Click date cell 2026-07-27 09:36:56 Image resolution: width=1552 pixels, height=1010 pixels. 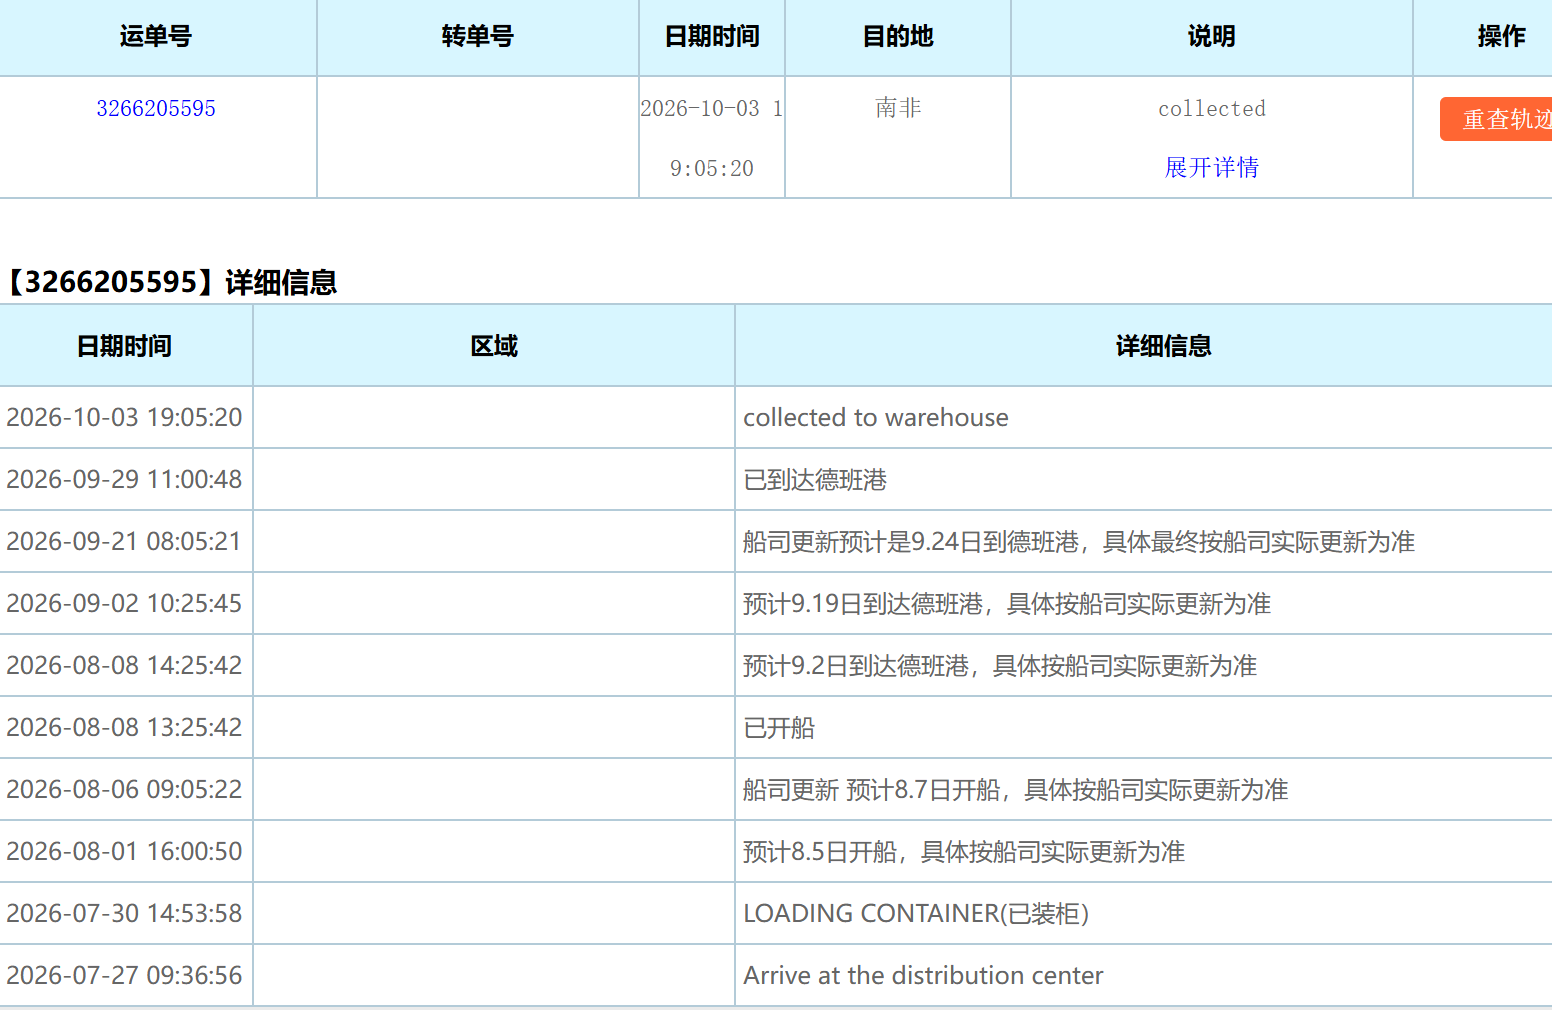tap(125, 975)
